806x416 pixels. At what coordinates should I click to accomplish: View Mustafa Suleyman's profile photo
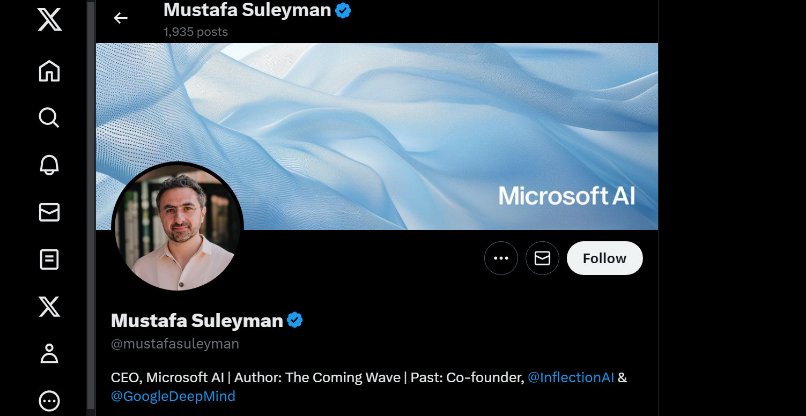coord(178,225)
